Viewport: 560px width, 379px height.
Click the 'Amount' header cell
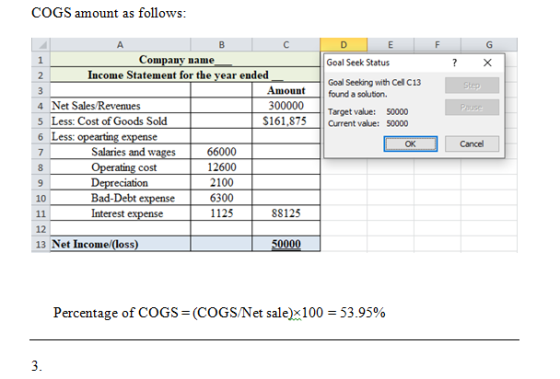point(286,90)
